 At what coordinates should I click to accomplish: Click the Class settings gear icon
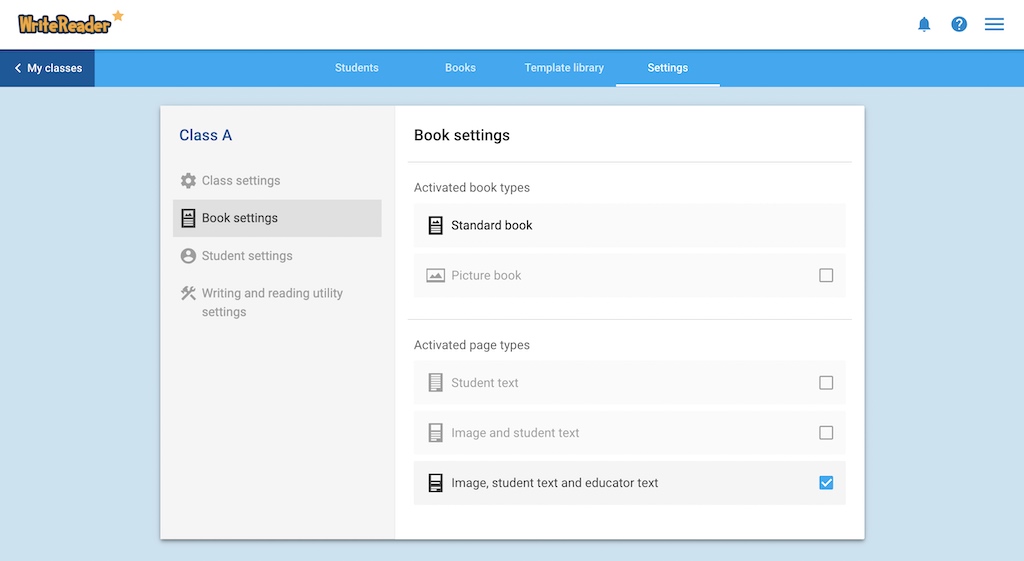pyautogui.click(x=188, y=180)
